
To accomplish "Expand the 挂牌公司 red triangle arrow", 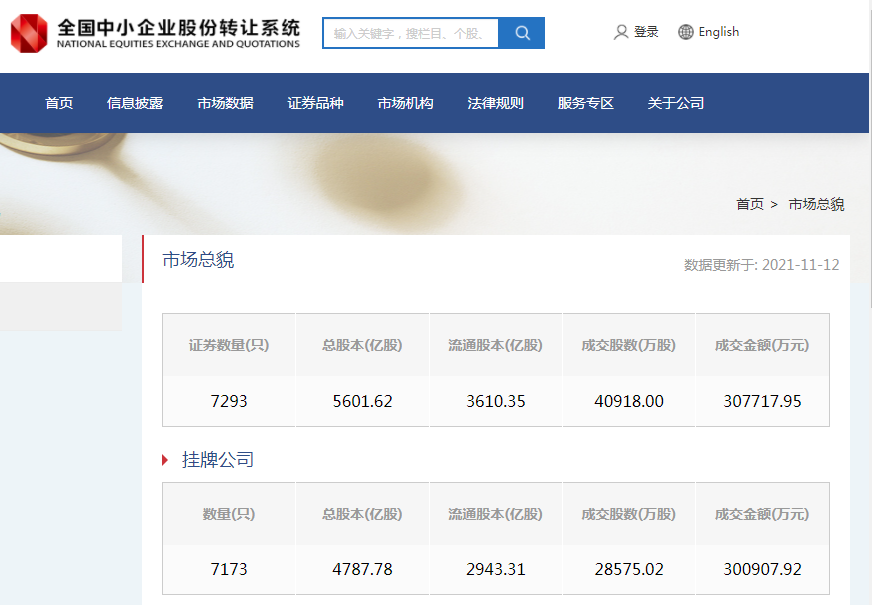I will coord(166,460).
